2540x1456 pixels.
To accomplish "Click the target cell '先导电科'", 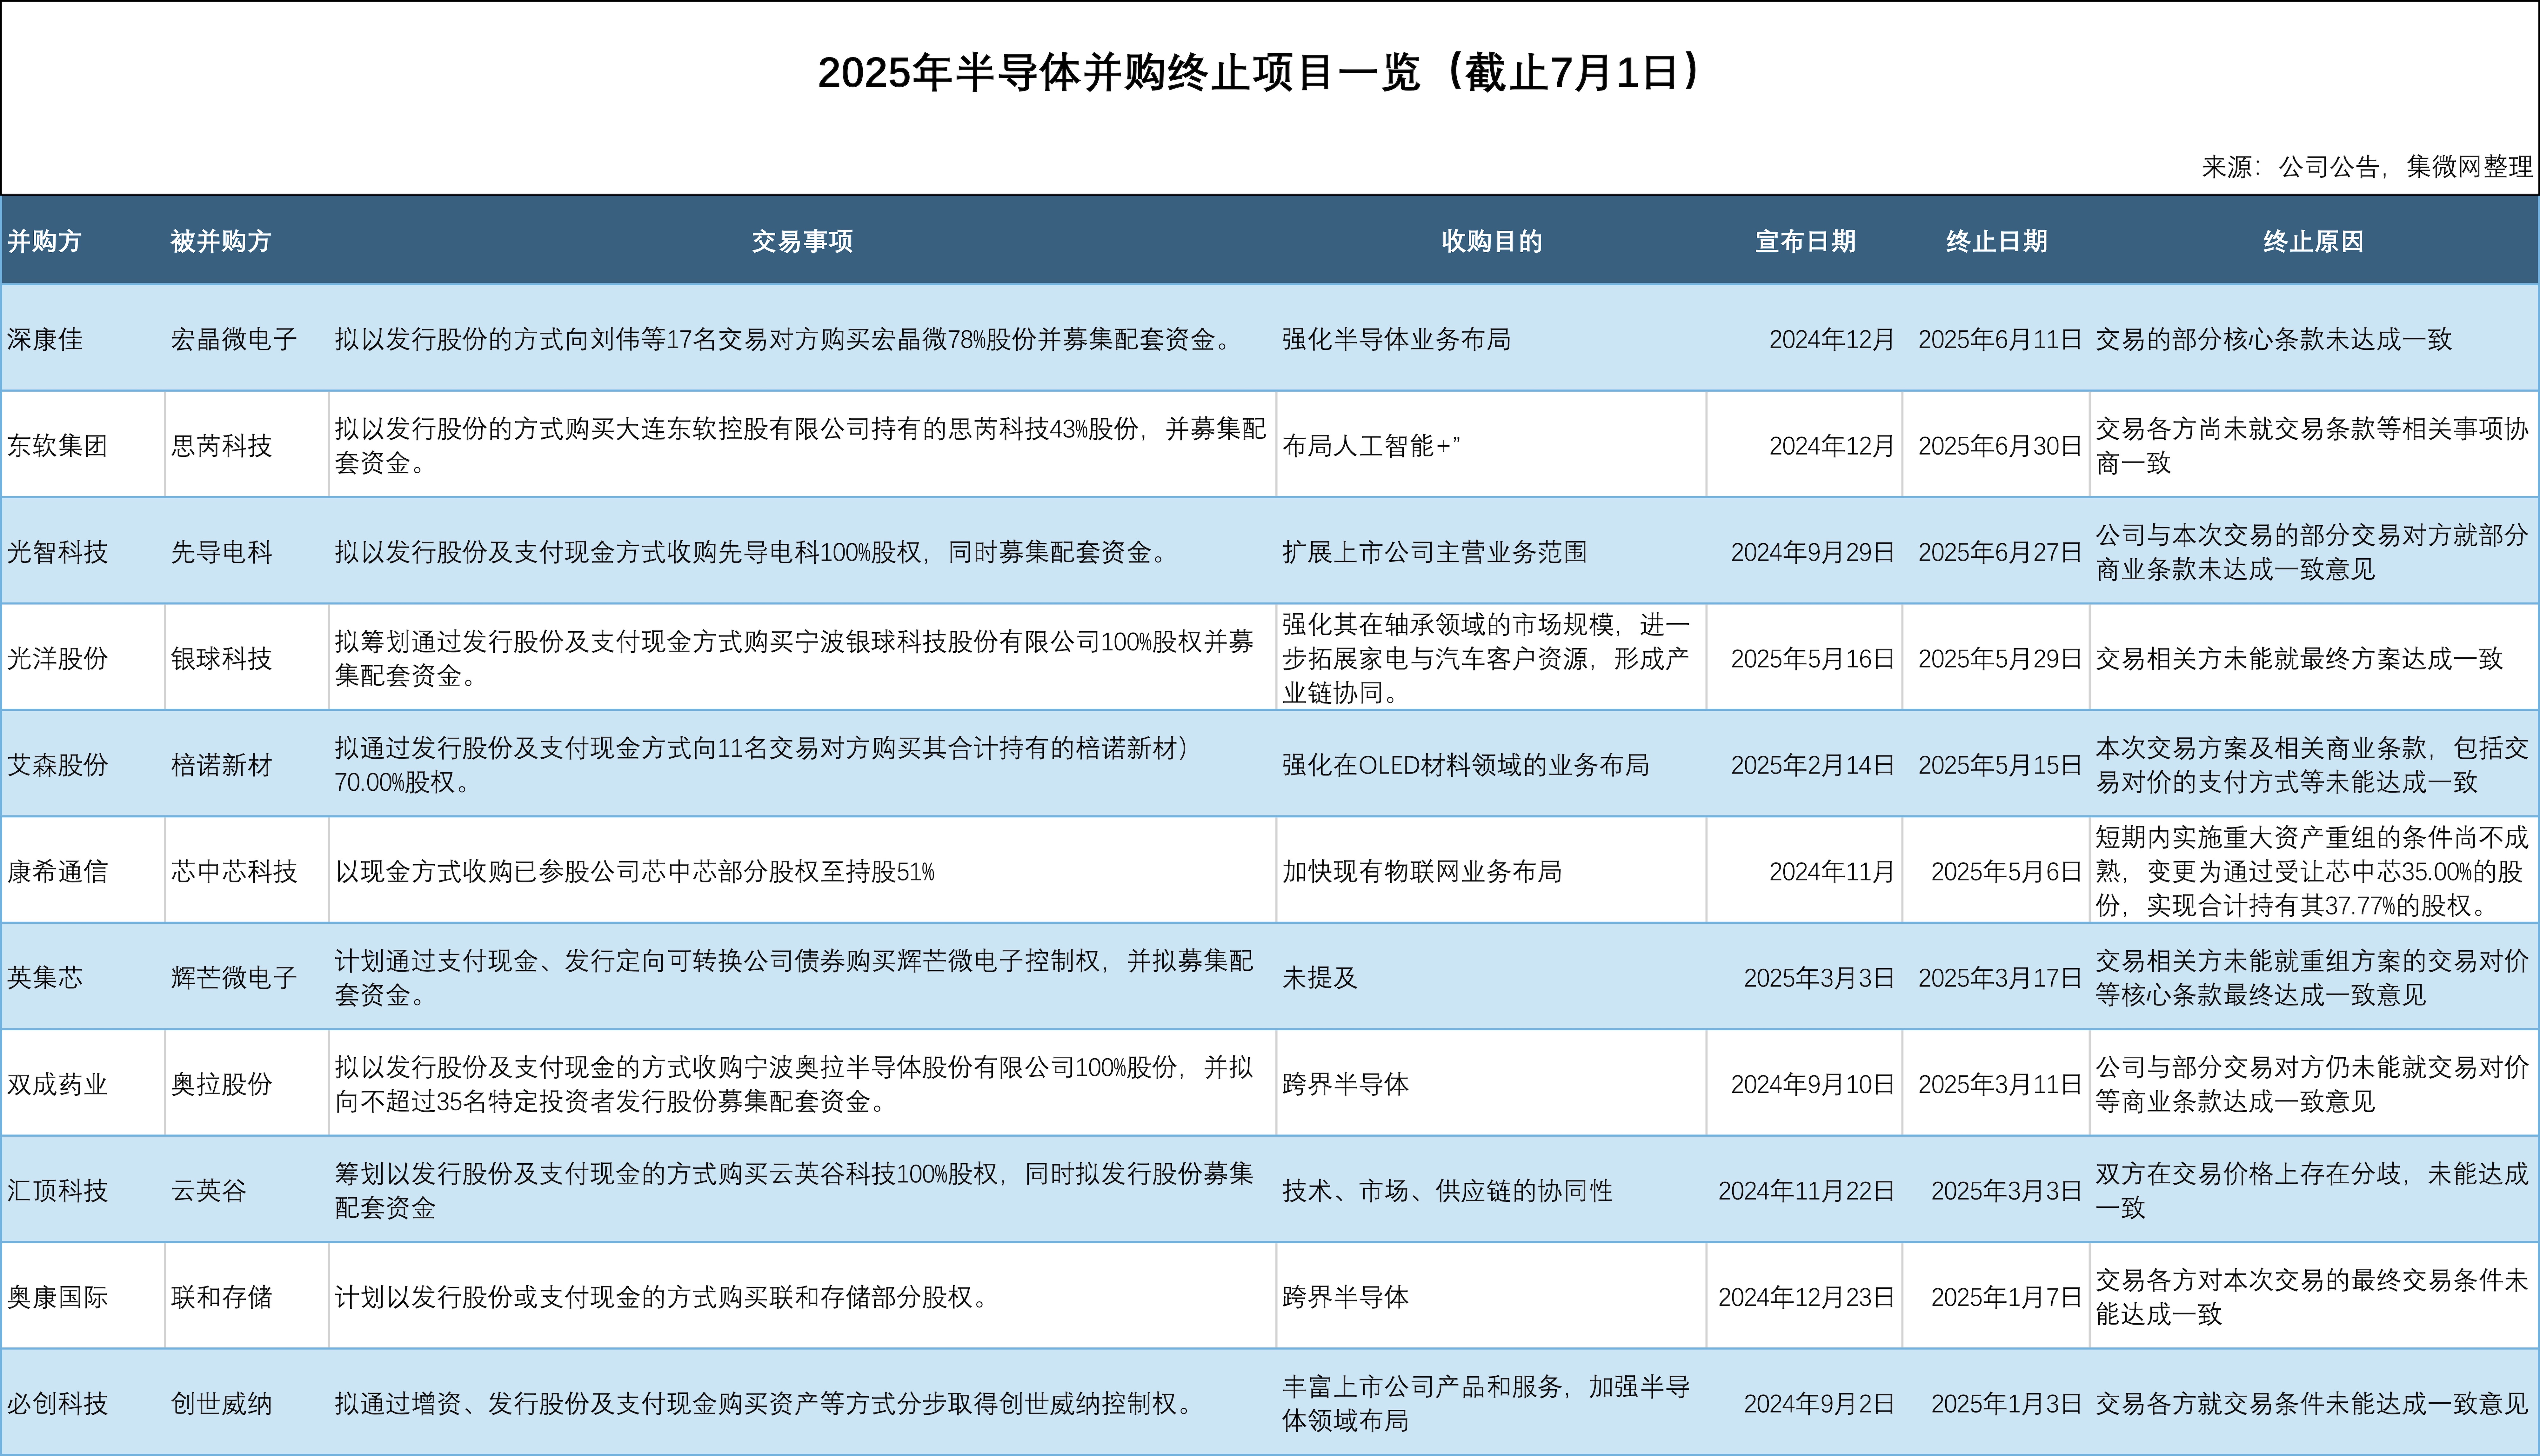I will tap(221, 552).
